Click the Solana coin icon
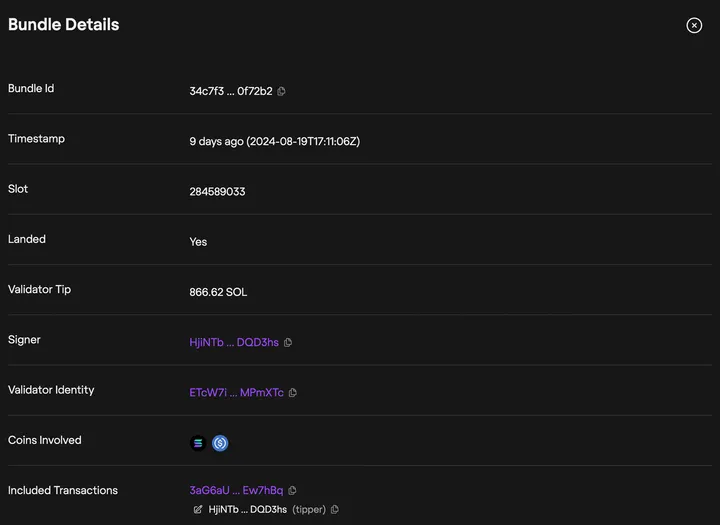 click(198, 443)
